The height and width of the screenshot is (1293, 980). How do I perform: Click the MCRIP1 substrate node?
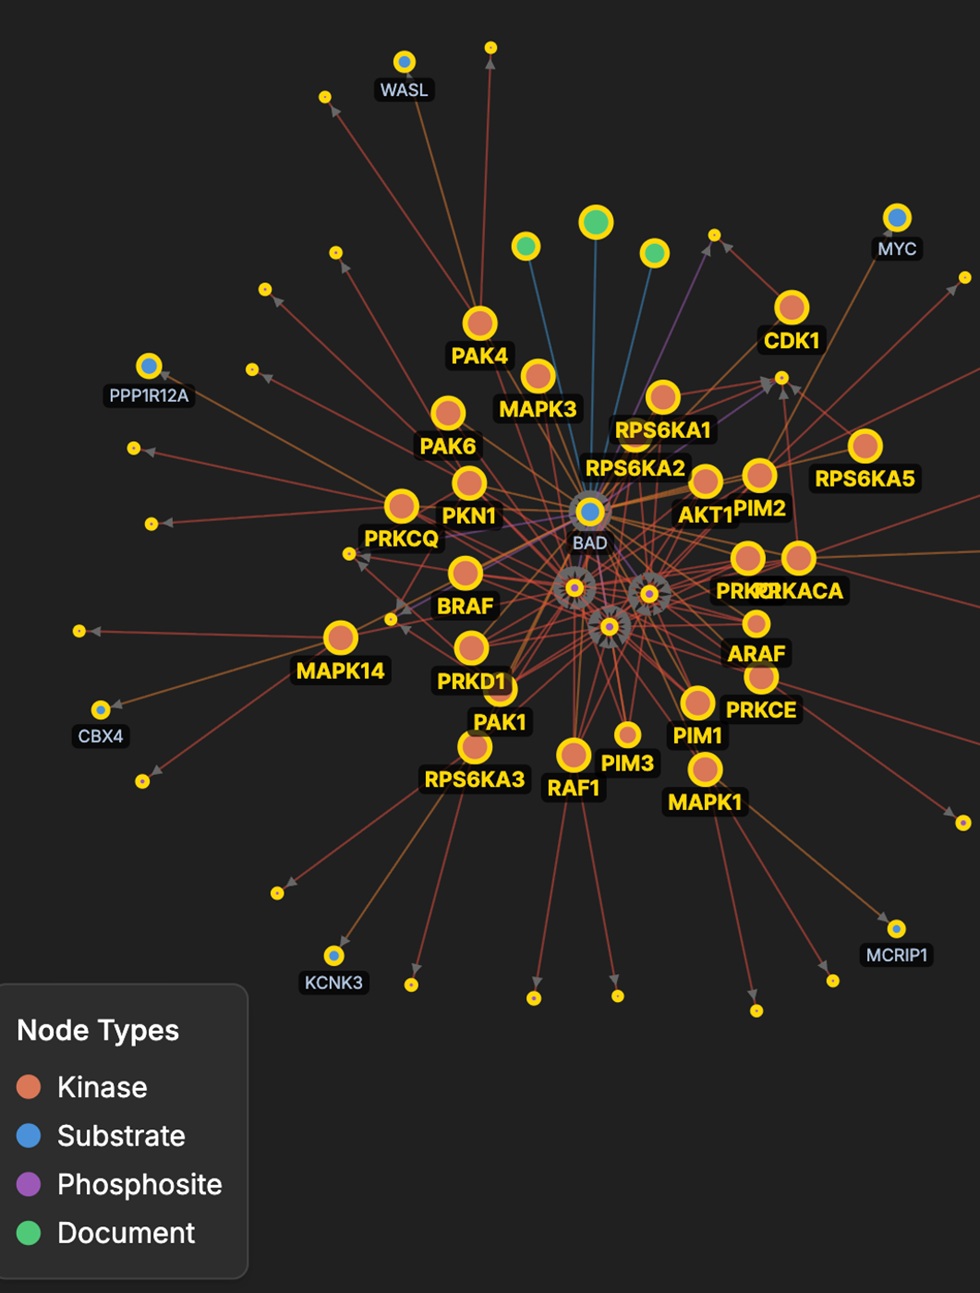pos(897,929)
